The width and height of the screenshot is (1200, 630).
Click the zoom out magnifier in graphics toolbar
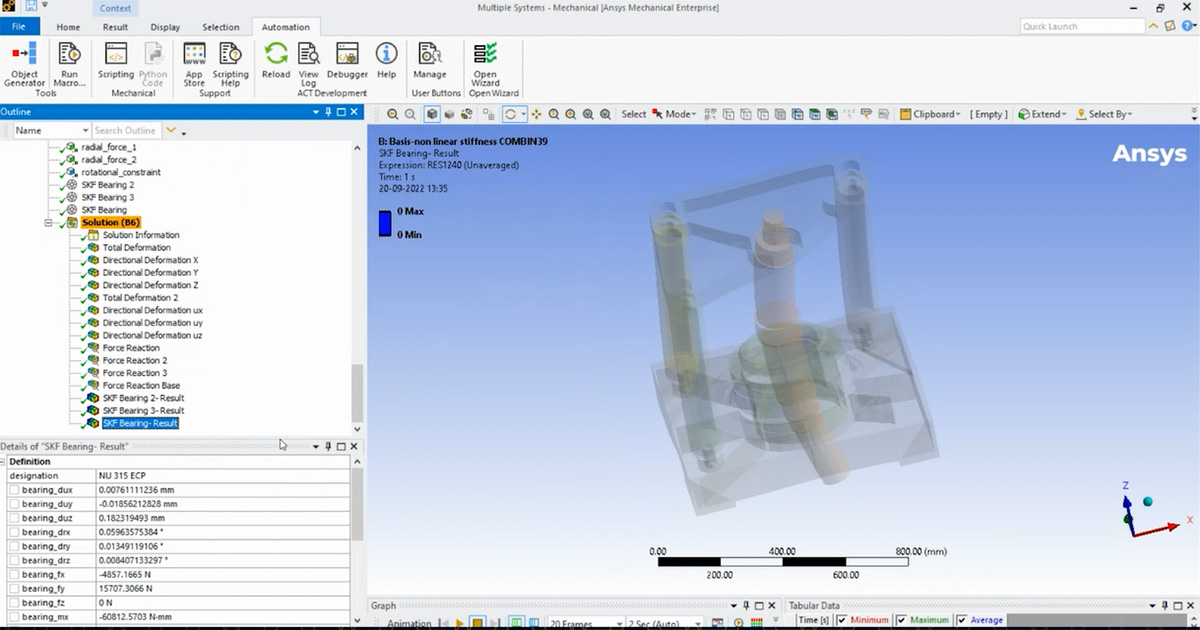tap(411, 114)
